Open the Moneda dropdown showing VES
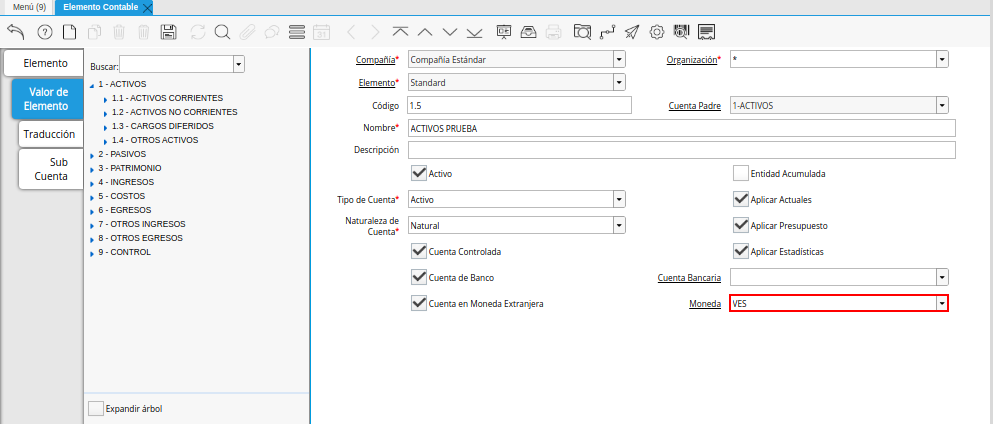The width and height of the screenshot is (993, 424). 941,303
